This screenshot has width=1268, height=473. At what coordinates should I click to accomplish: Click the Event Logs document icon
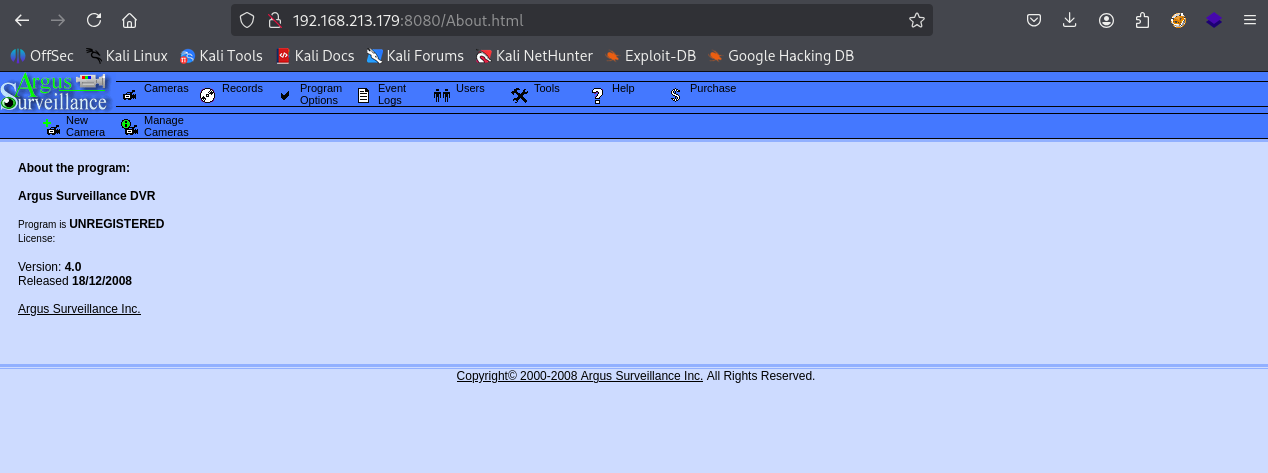pos(364,95)
